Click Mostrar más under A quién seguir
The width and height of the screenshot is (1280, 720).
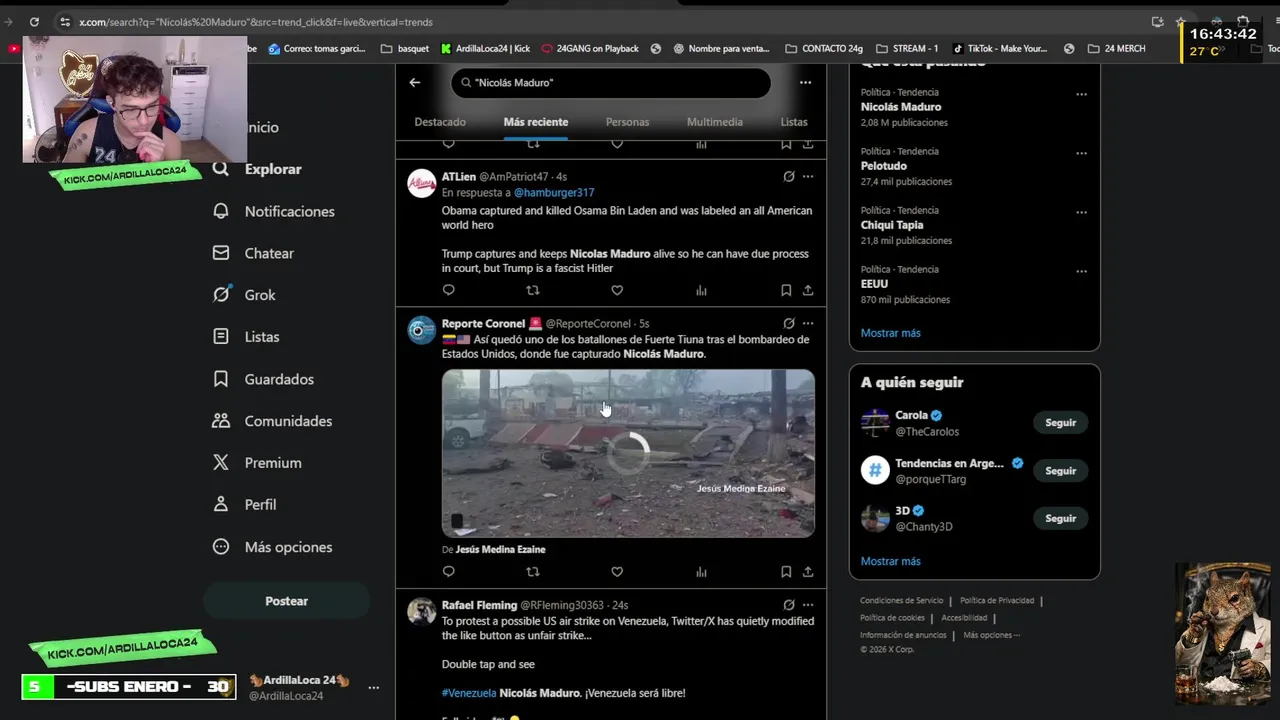tap(890, 561)
